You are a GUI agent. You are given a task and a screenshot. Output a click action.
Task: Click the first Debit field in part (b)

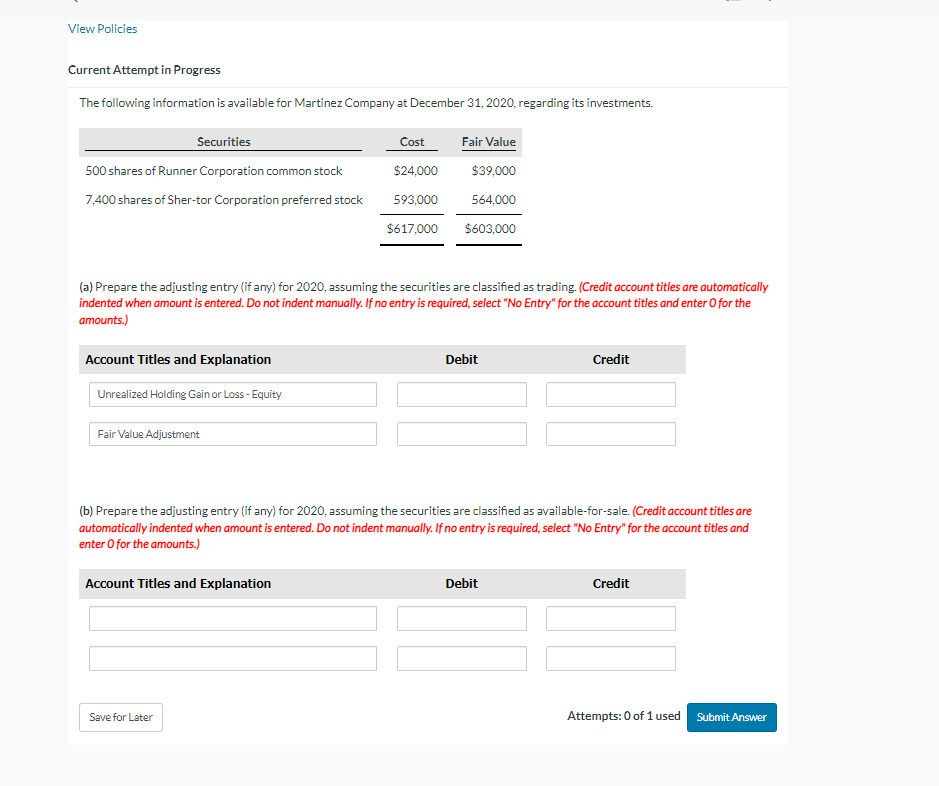(x=461, y=618)
